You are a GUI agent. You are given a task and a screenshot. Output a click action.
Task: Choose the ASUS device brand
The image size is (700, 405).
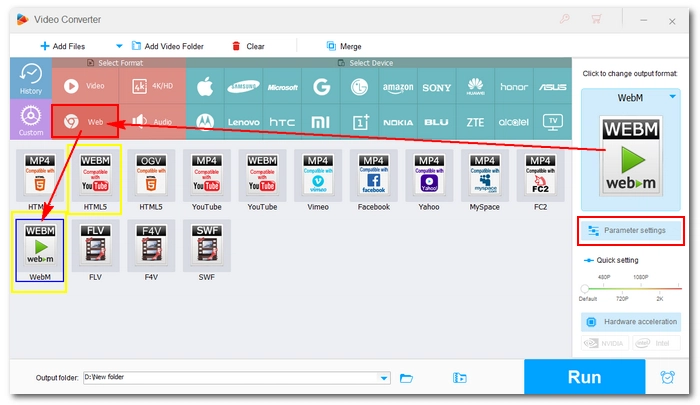[553, 87]
